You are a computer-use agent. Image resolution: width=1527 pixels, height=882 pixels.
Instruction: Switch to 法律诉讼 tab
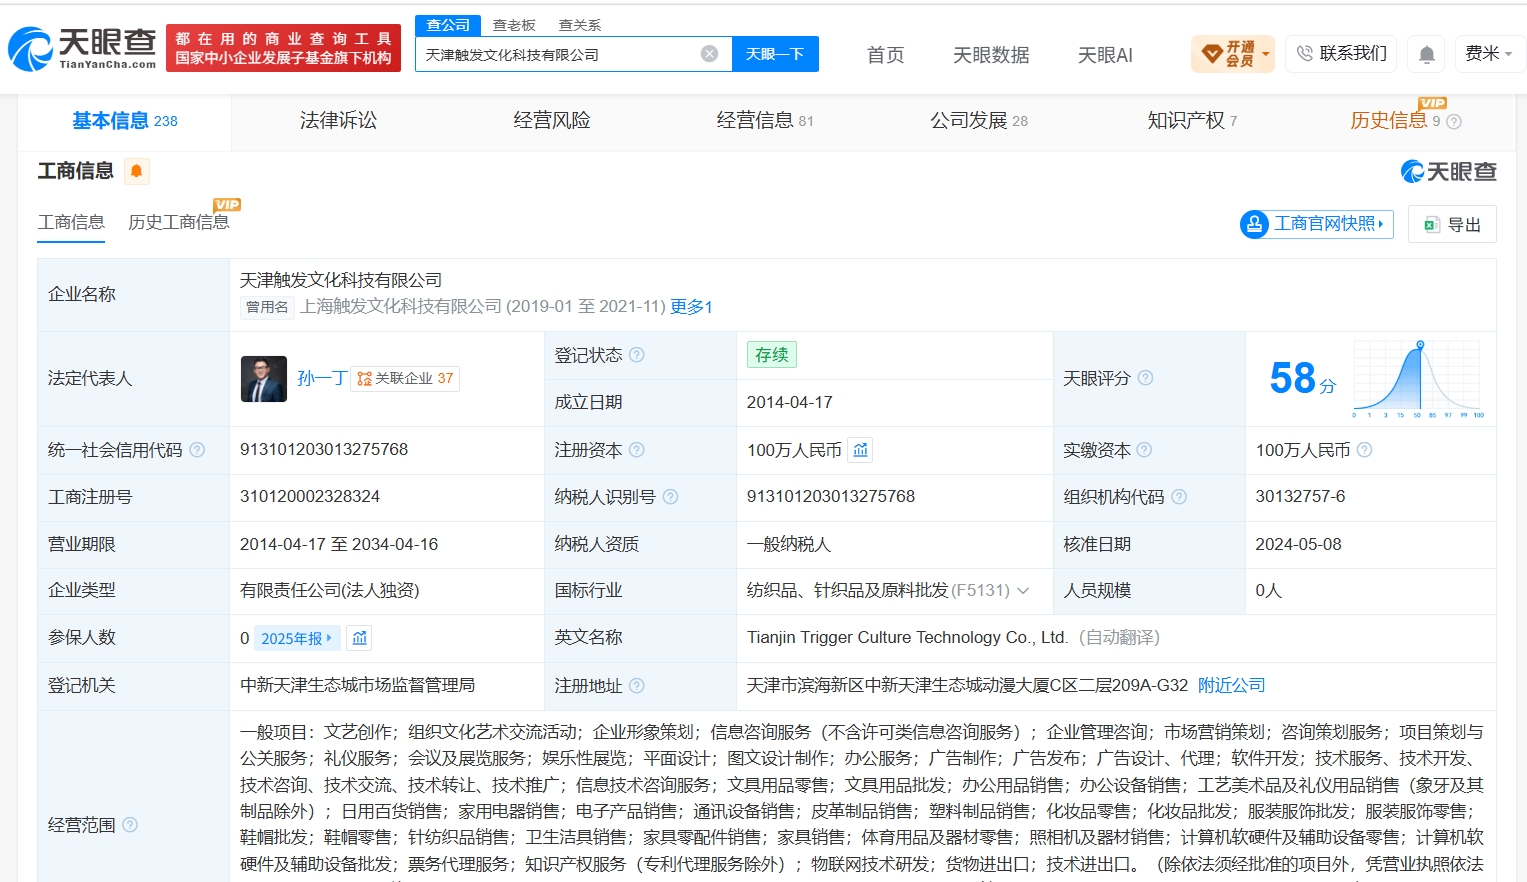pos(338,121)
